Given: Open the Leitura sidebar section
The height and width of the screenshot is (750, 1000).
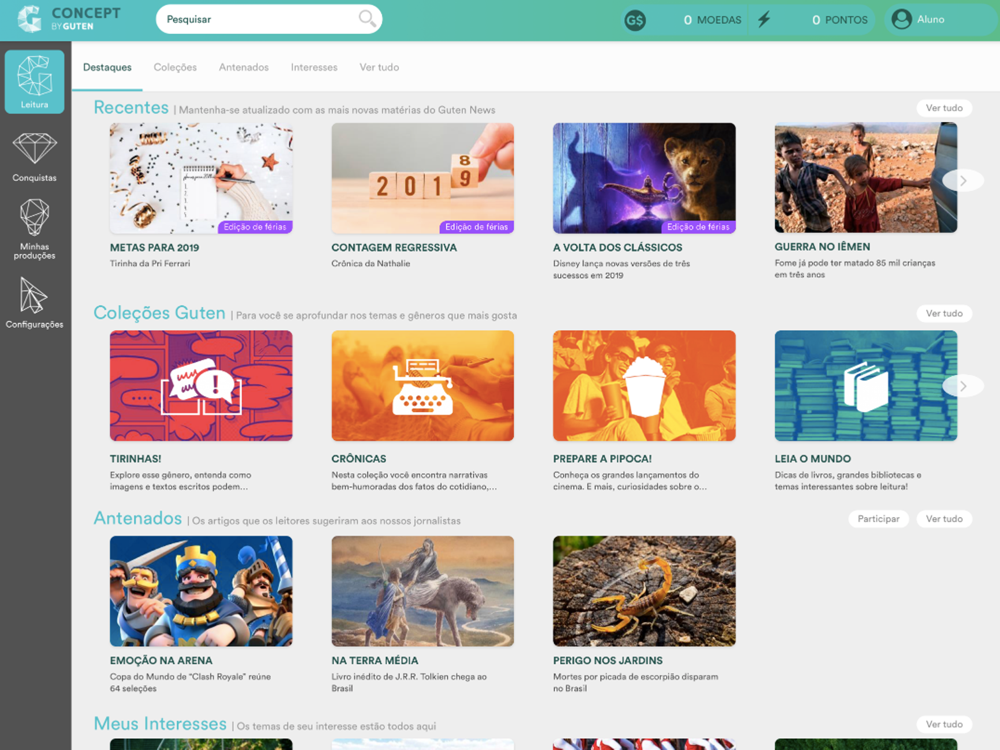Looking at the screenshot, I should 34,82.
